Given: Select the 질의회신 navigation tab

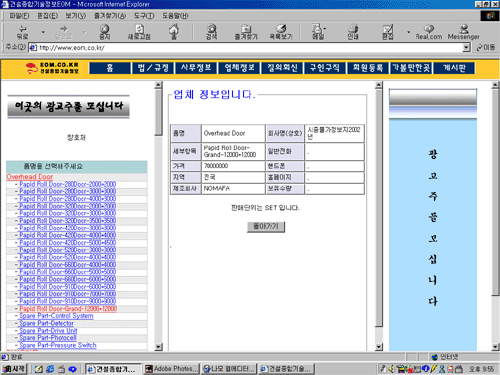Looking at the screenshot, I should 282,68.
